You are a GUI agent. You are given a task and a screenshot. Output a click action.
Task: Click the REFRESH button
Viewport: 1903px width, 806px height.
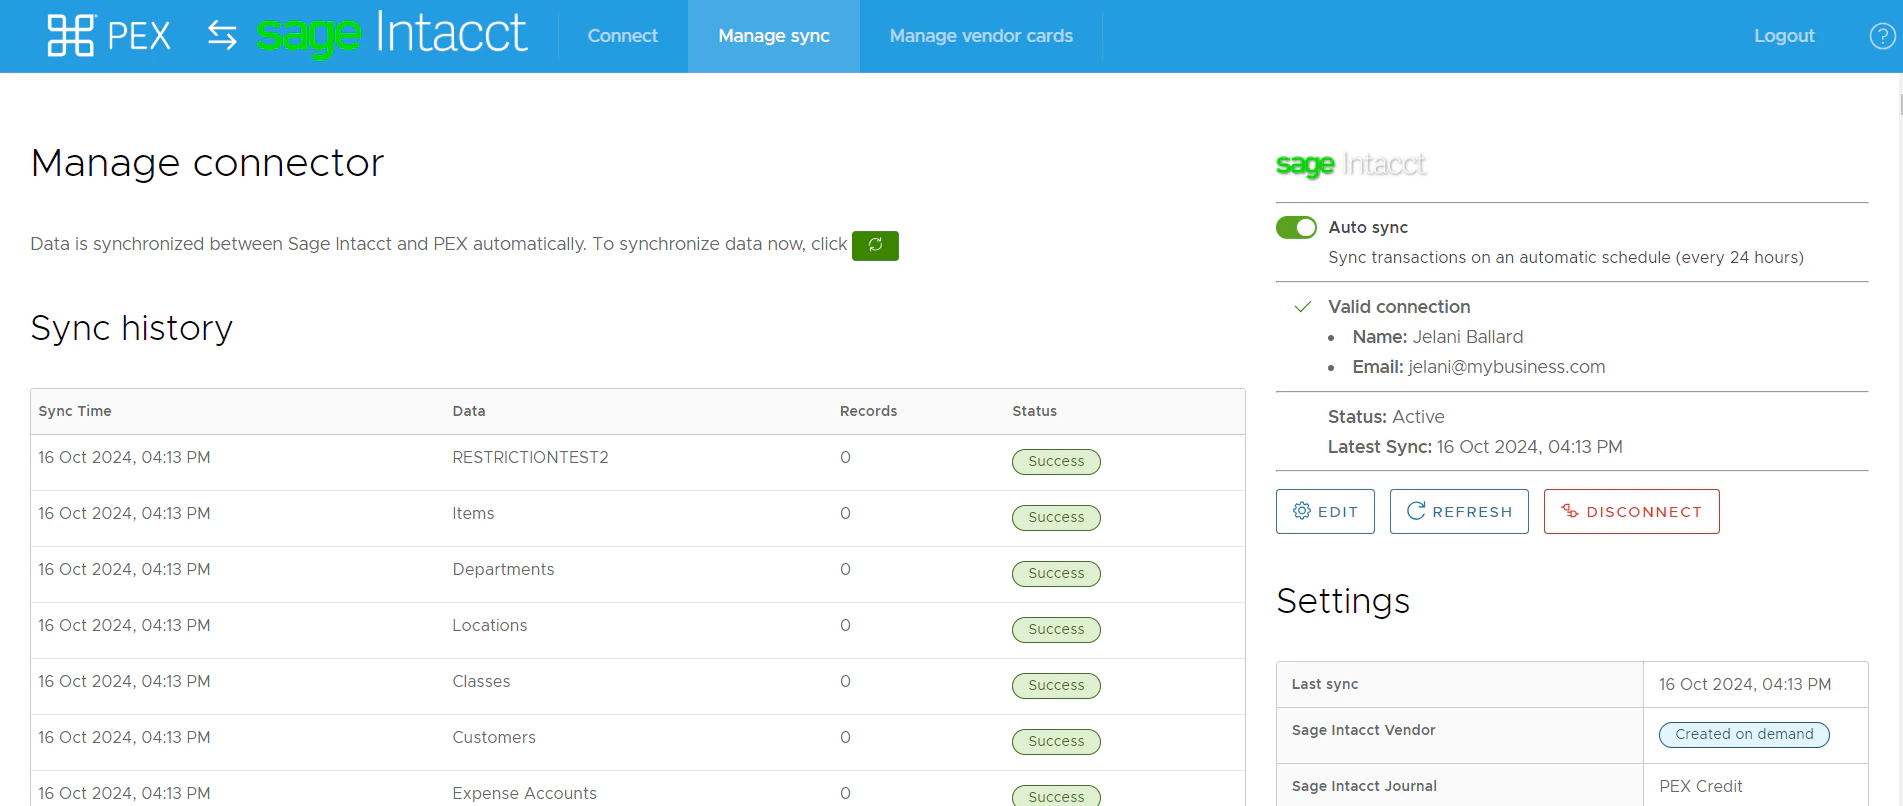[x=1459, y=511]
